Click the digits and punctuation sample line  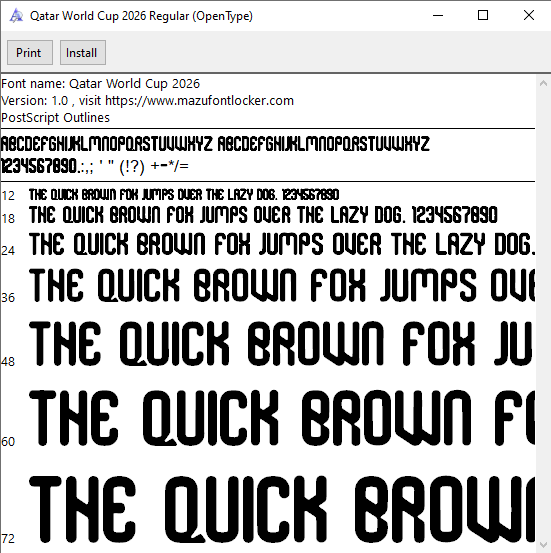95,166
